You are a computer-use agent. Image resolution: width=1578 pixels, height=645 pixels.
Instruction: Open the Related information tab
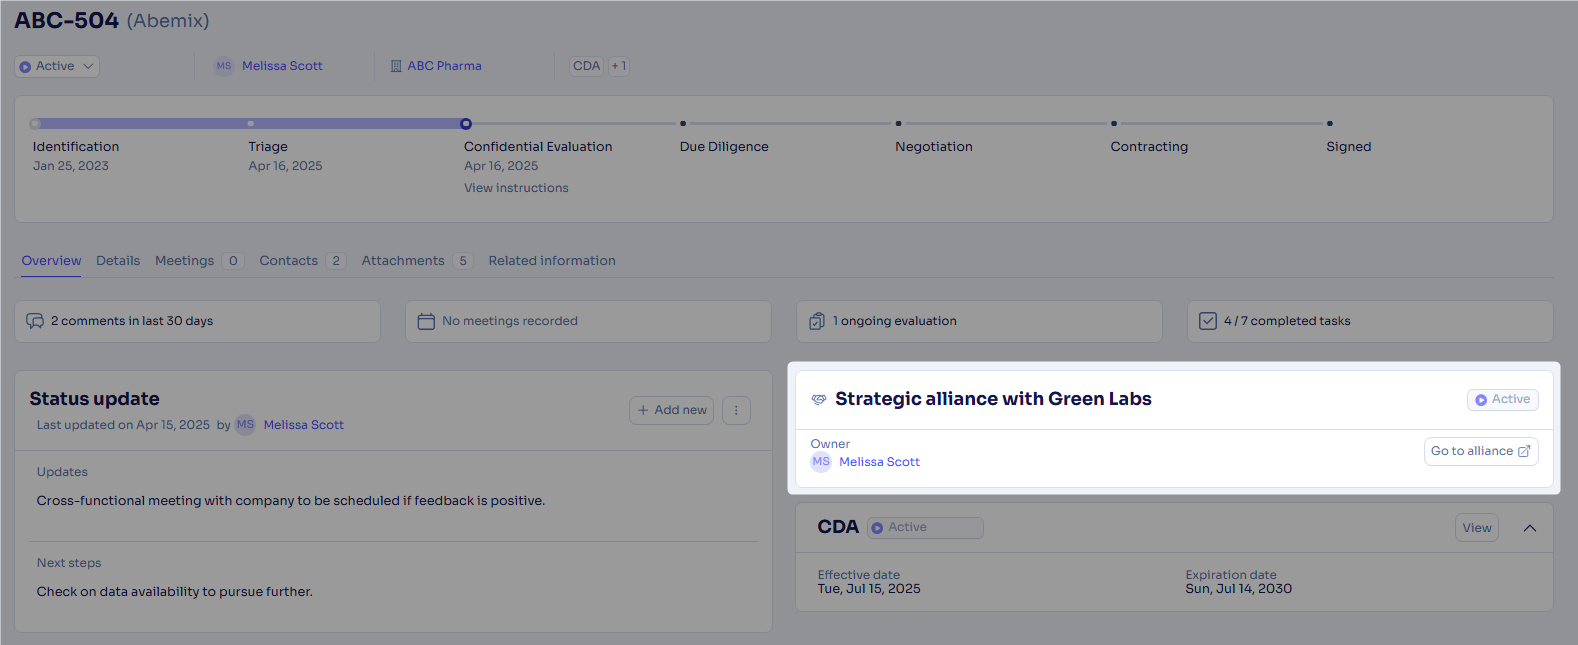pyautogui.click(x=552, y=261)
